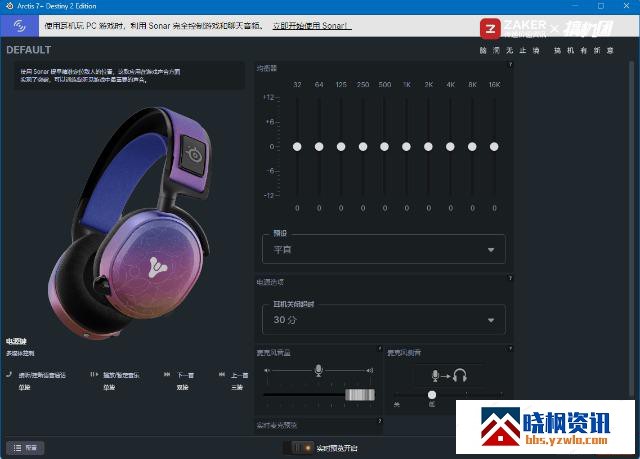
Task: Click the 1K equalizer slider knob
Action: pyautogui.click(x=406, y=146)
